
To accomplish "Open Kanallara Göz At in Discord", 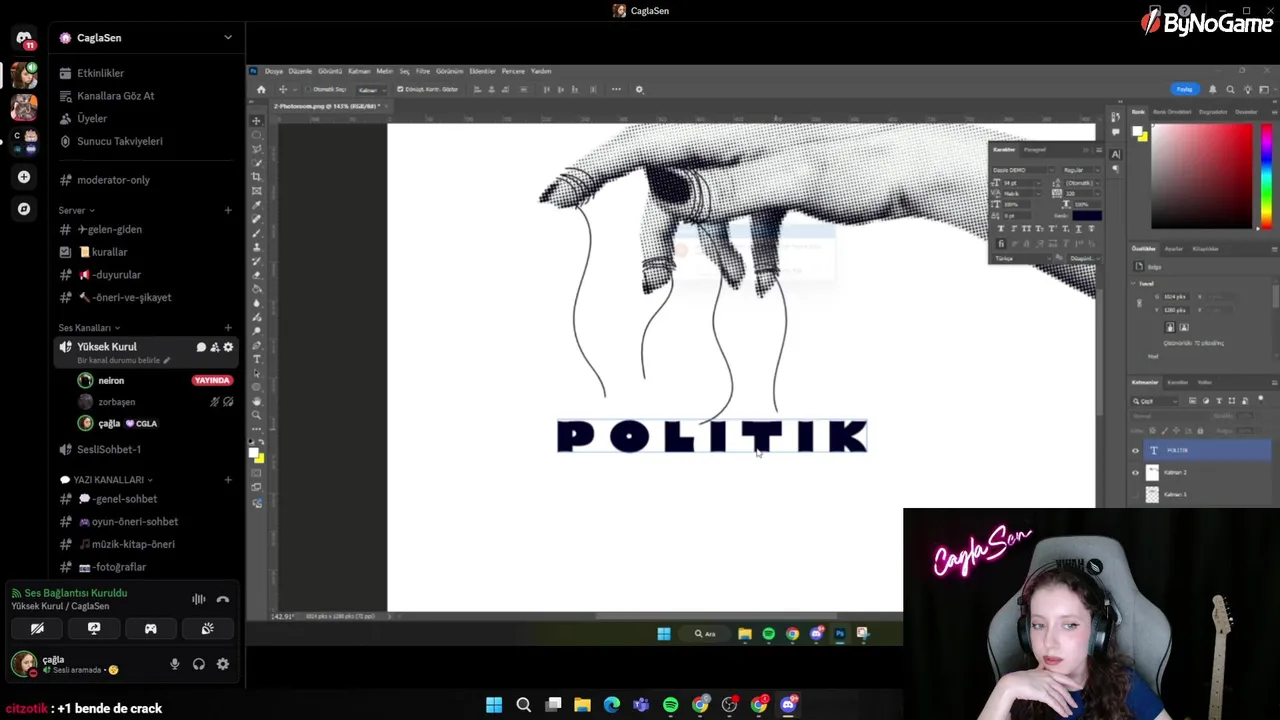I will pyautogui.click(x=115, y=96).
